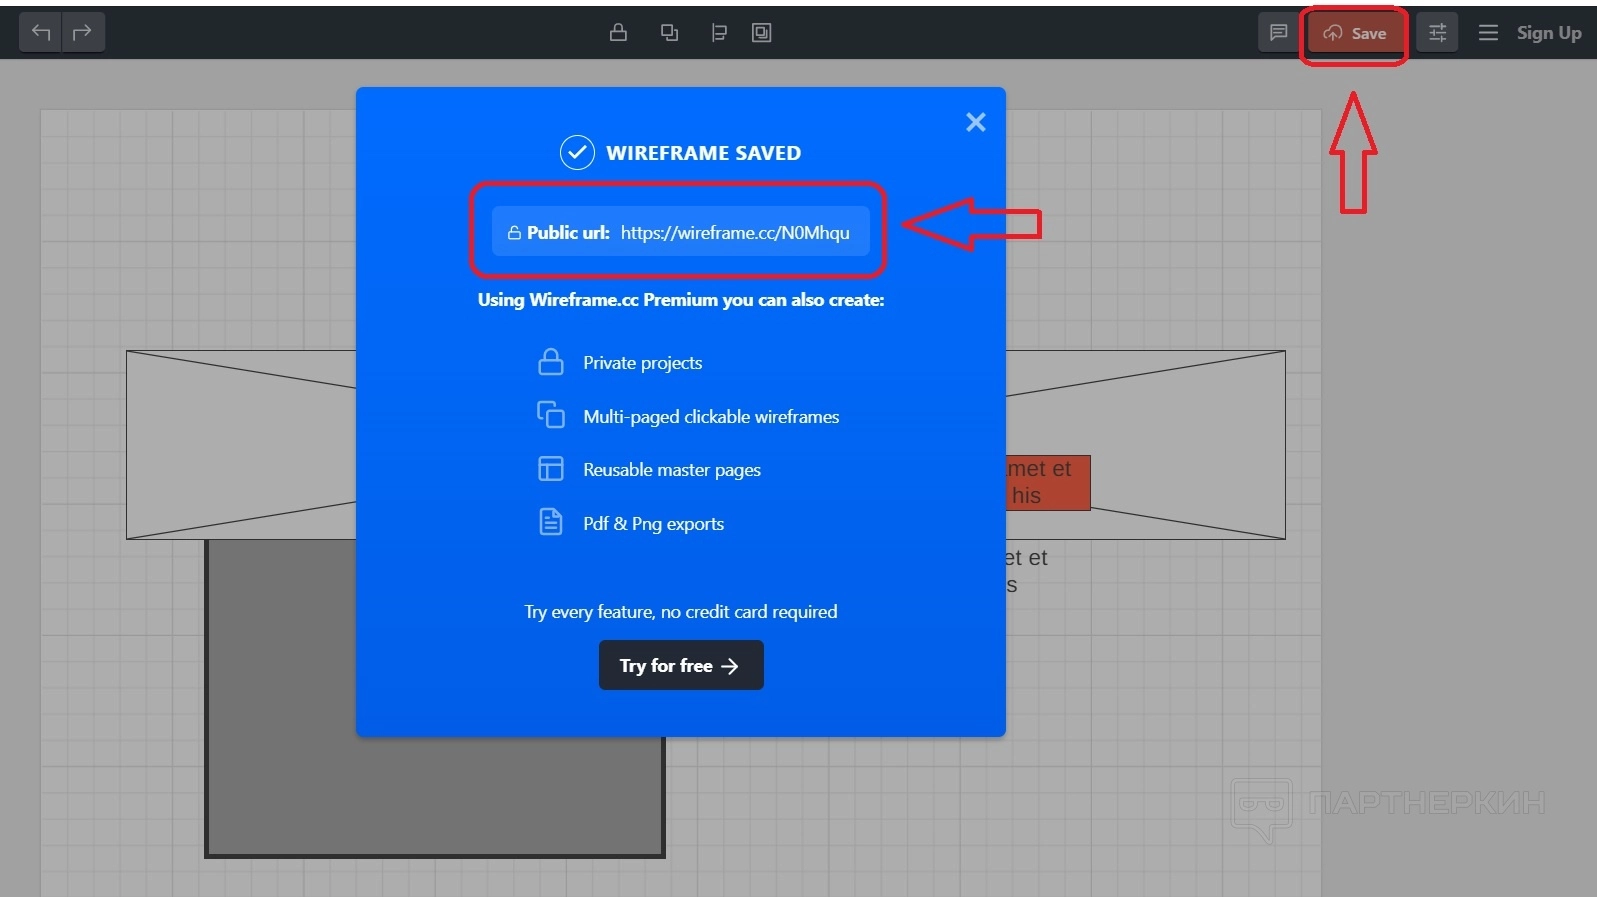Open the annotations speech bubble icon
Screen dimensions: 1597x897
tap(1278, 33)
